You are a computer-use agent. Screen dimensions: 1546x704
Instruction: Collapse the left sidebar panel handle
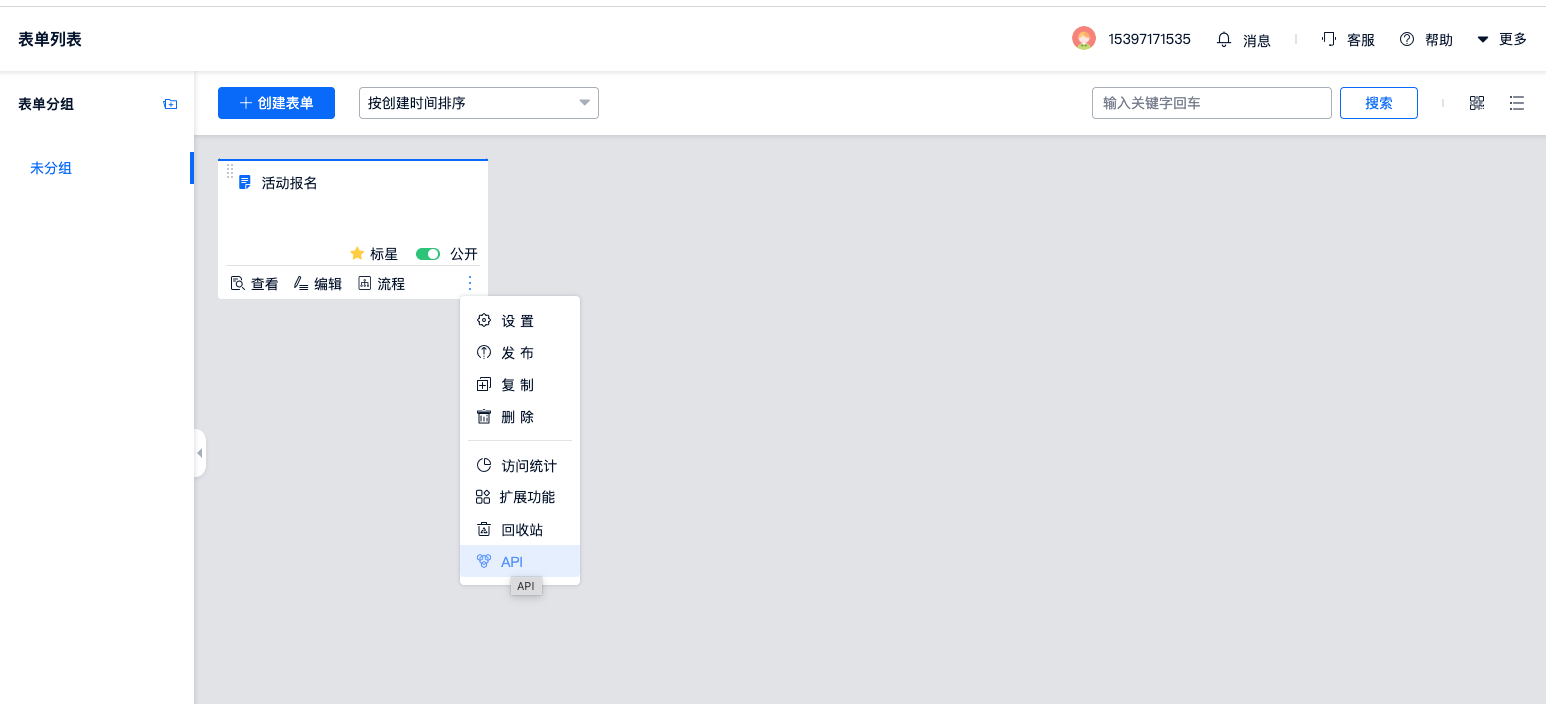[200, 453]
